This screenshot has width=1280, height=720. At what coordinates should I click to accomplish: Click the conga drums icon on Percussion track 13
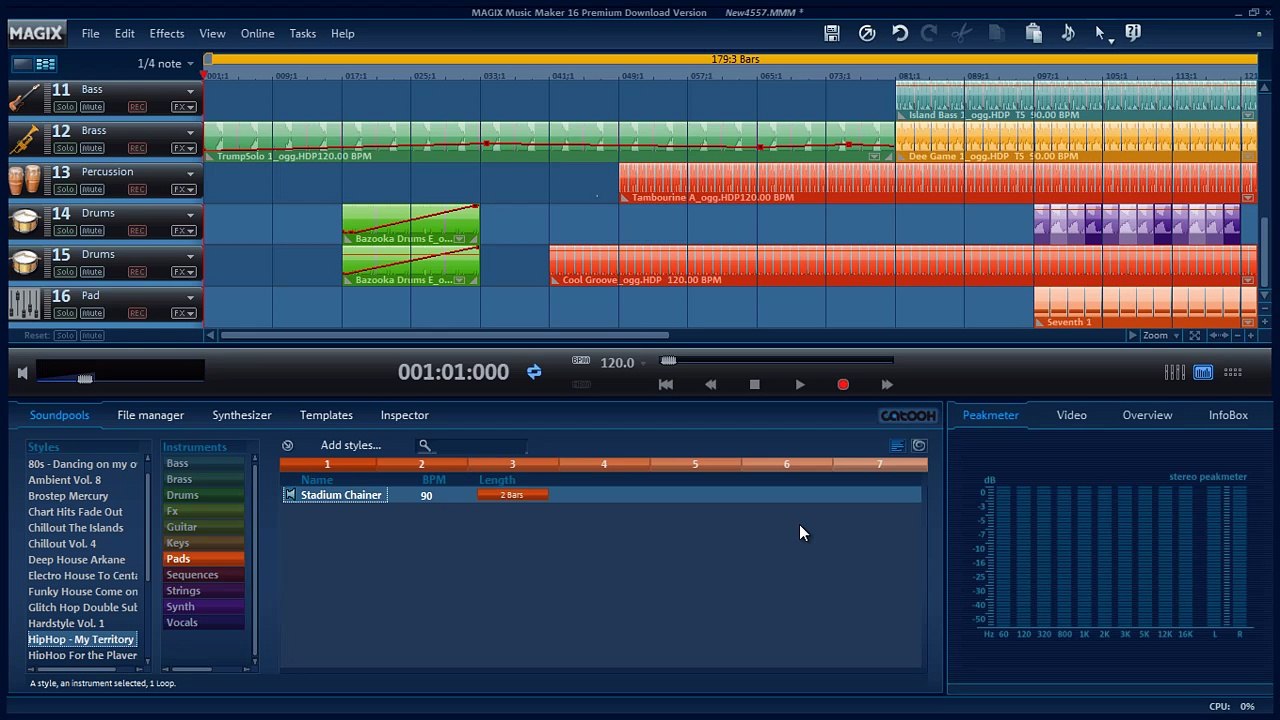pos(25,180)
